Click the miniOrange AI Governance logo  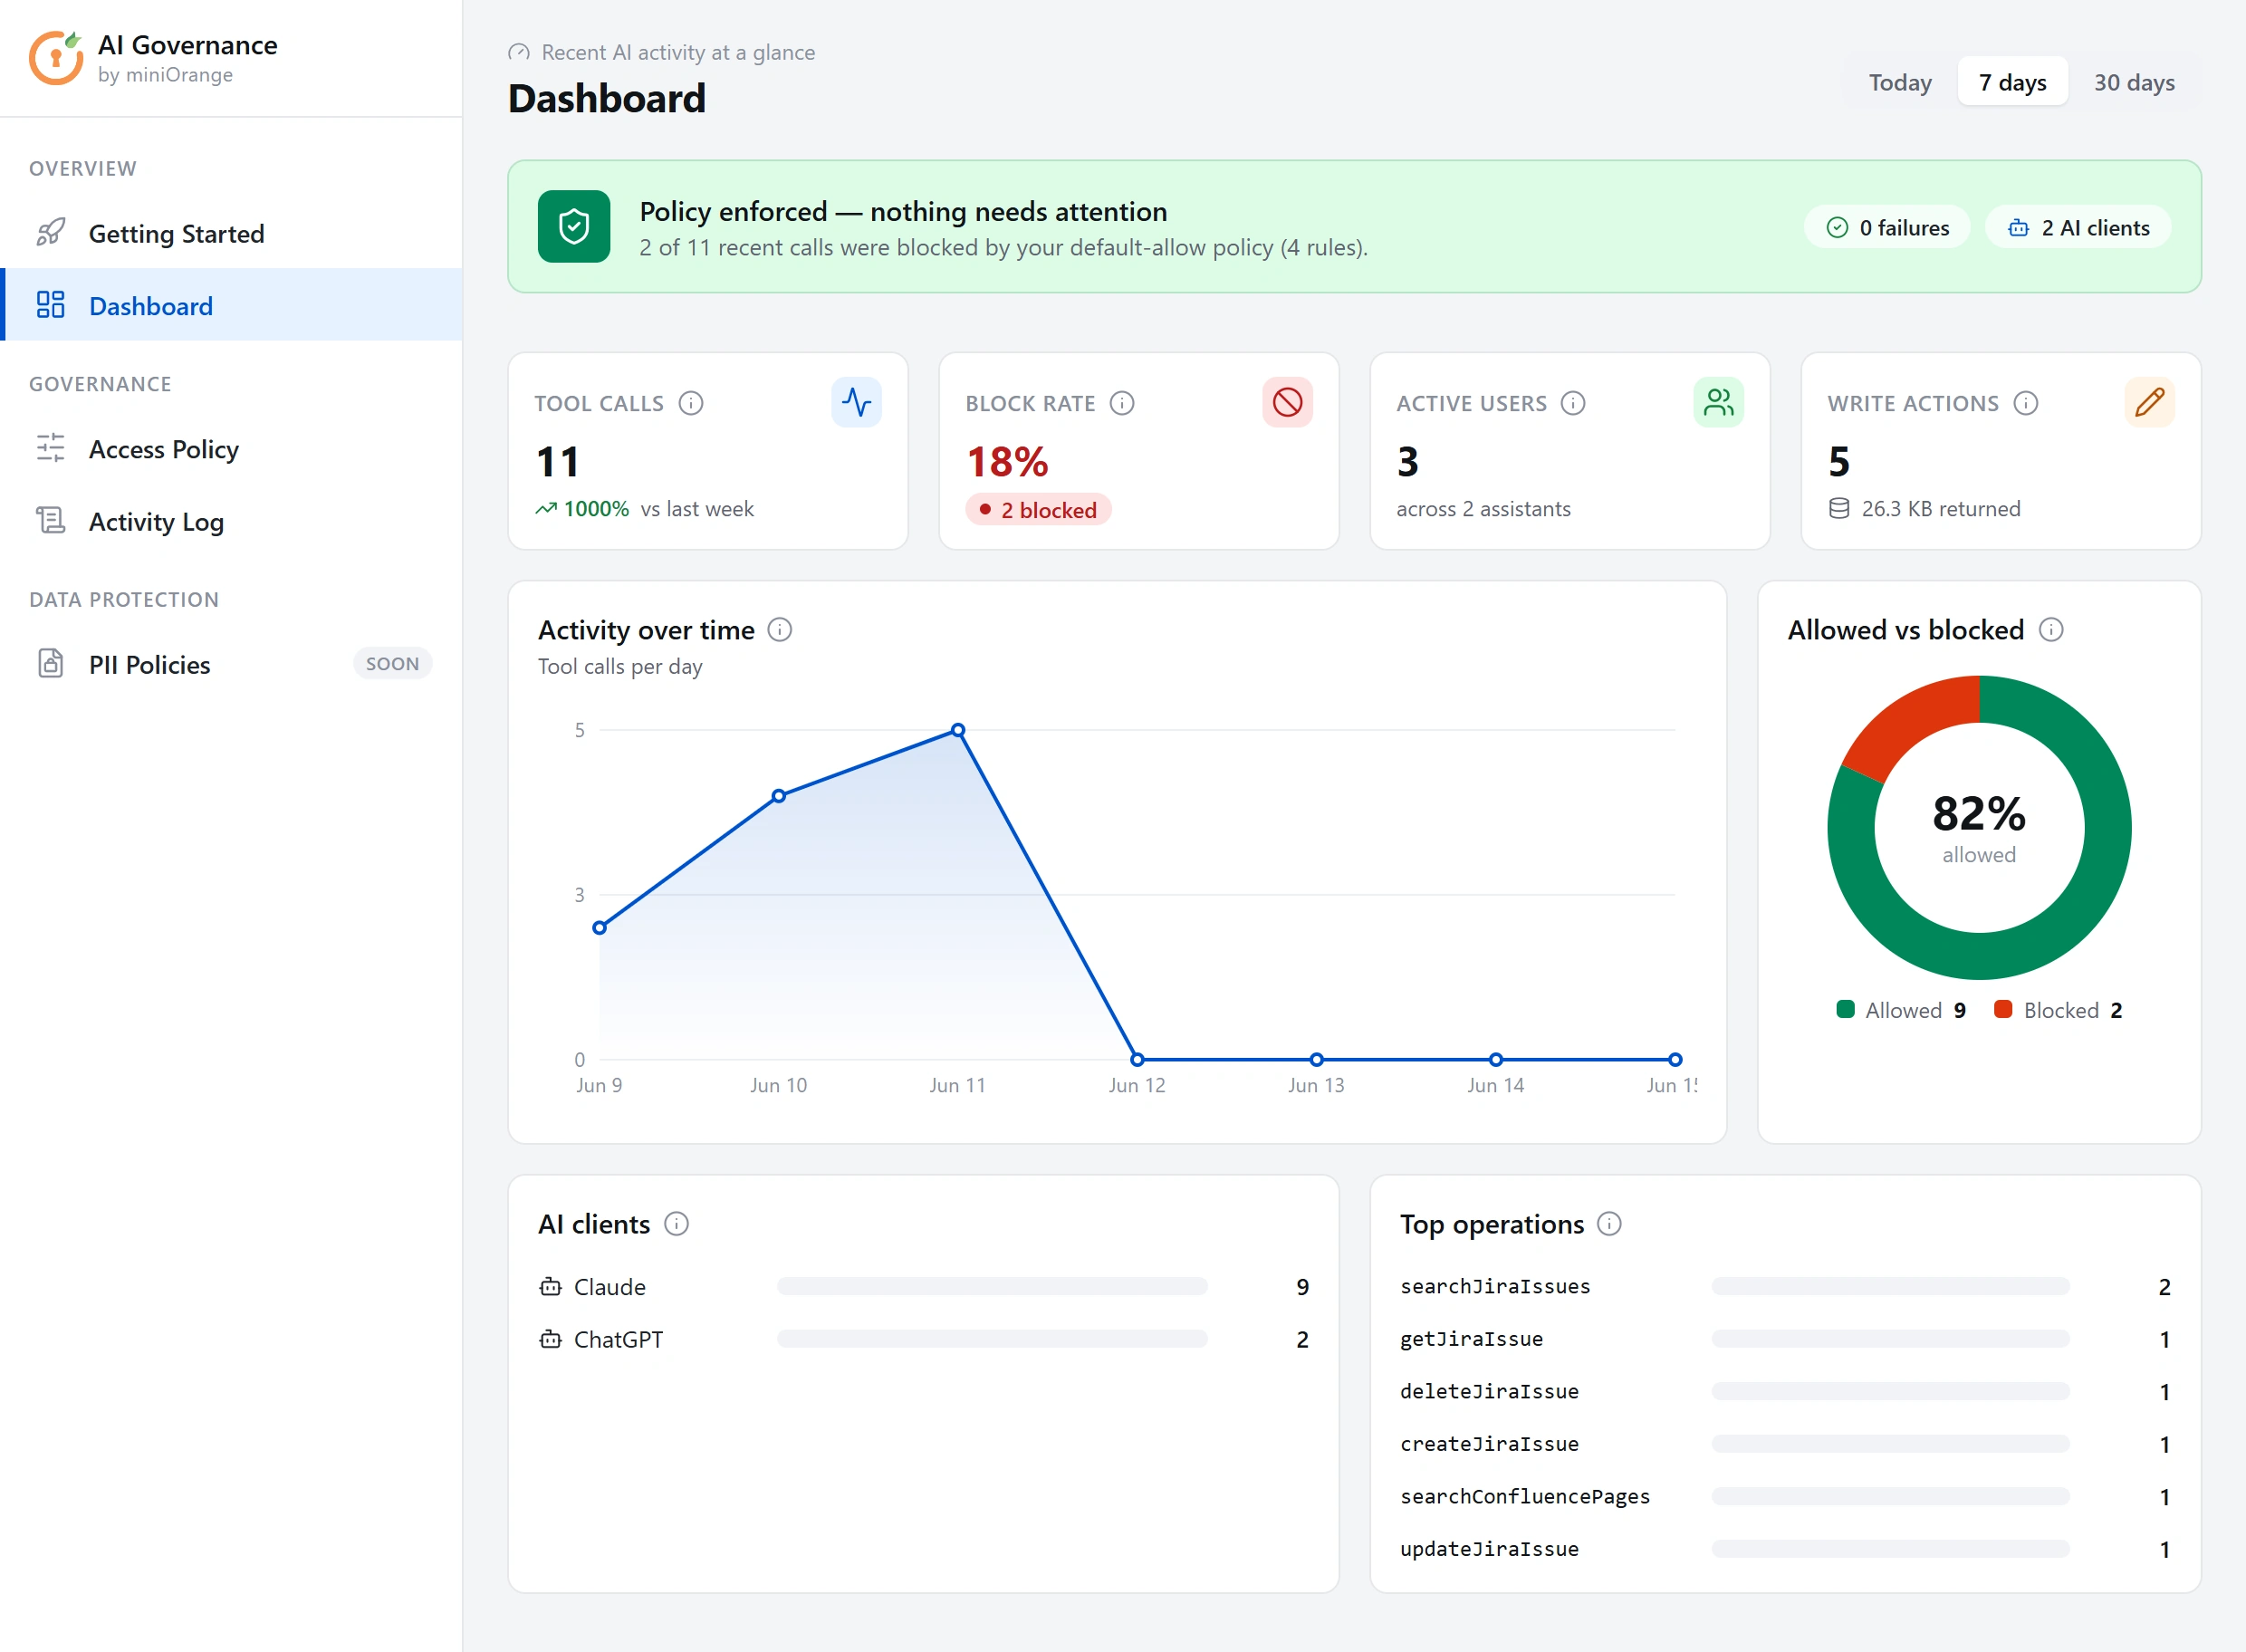(56, 58)
